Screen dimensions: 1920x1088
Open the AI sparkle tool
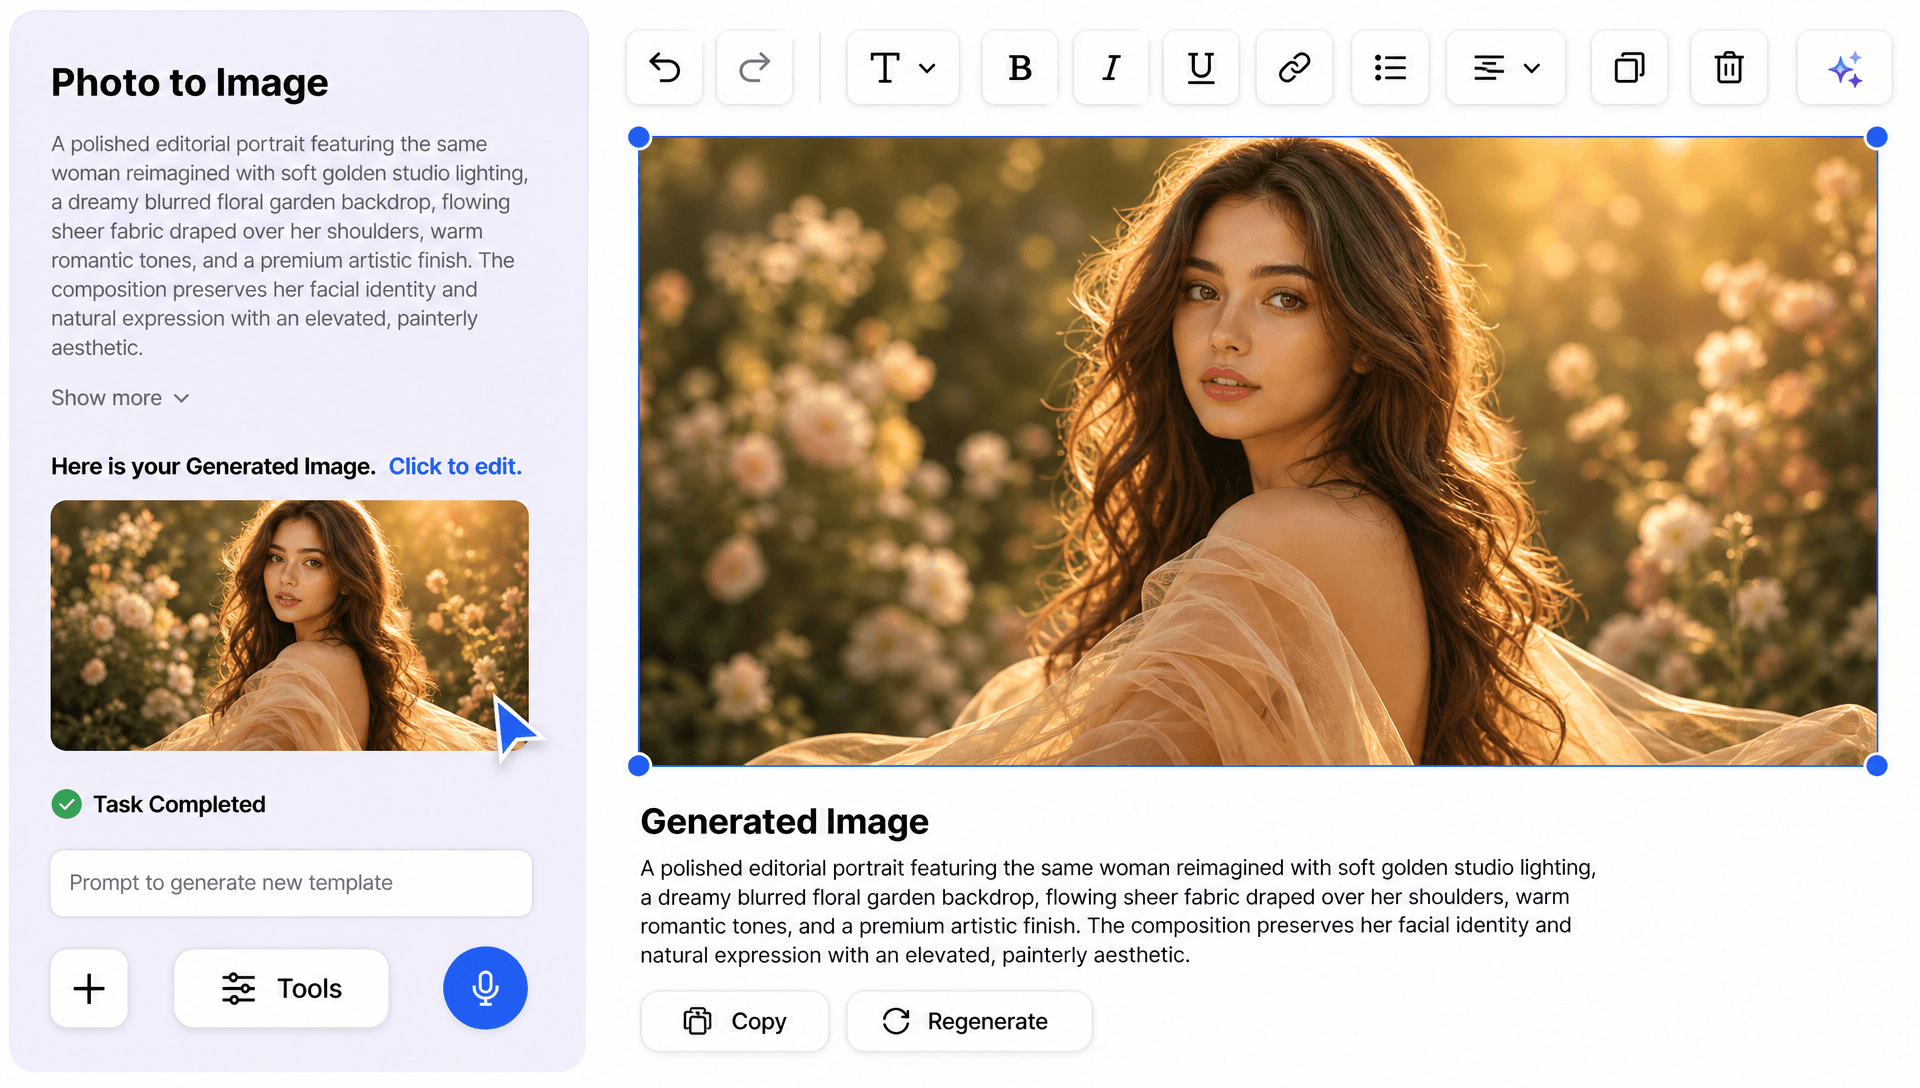point(1844,68)
